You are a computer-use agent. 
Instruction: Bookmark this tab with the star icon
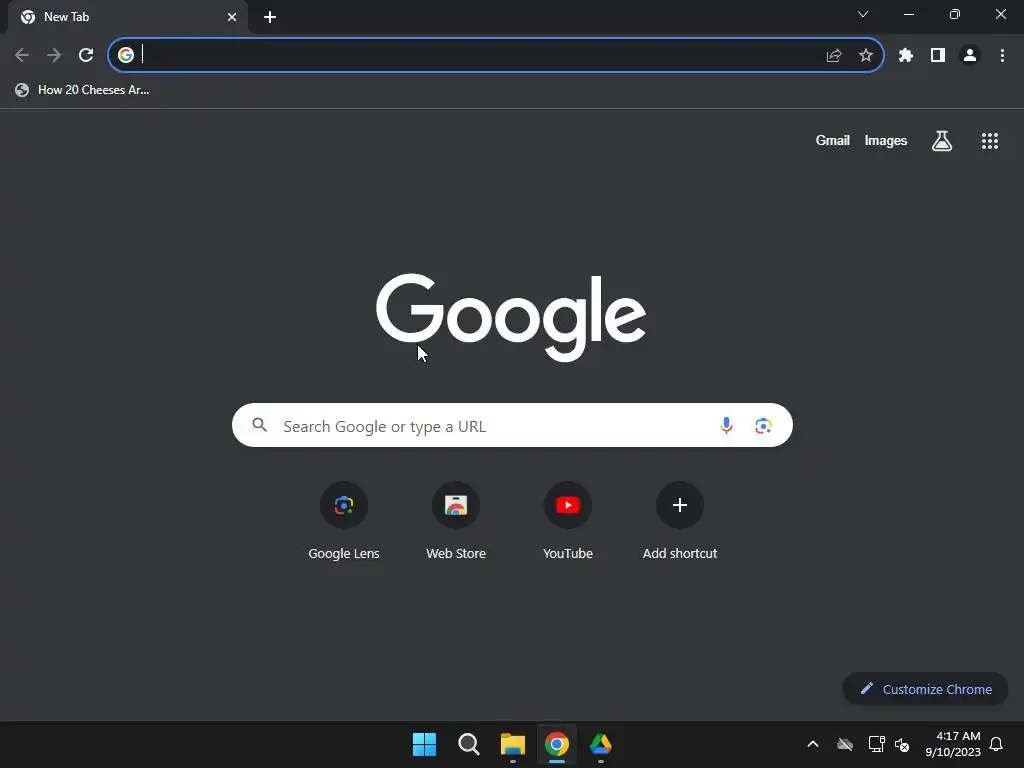click(865, 56)
